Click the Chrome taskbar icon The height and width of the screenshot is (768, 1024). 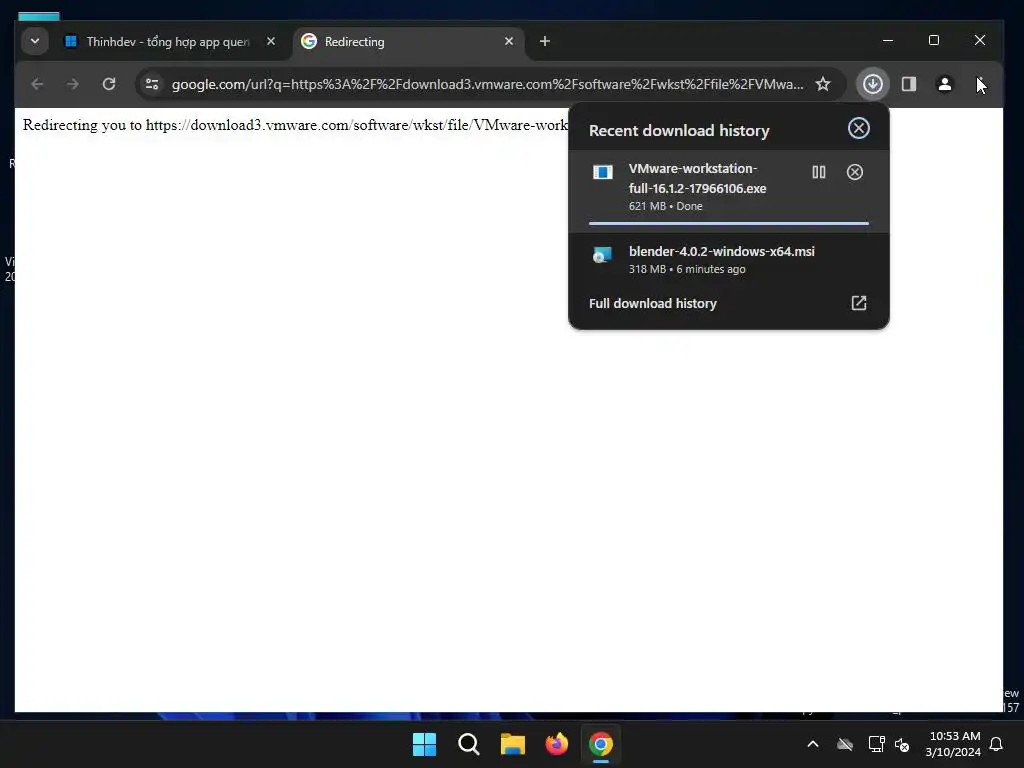tap(600, 744)
